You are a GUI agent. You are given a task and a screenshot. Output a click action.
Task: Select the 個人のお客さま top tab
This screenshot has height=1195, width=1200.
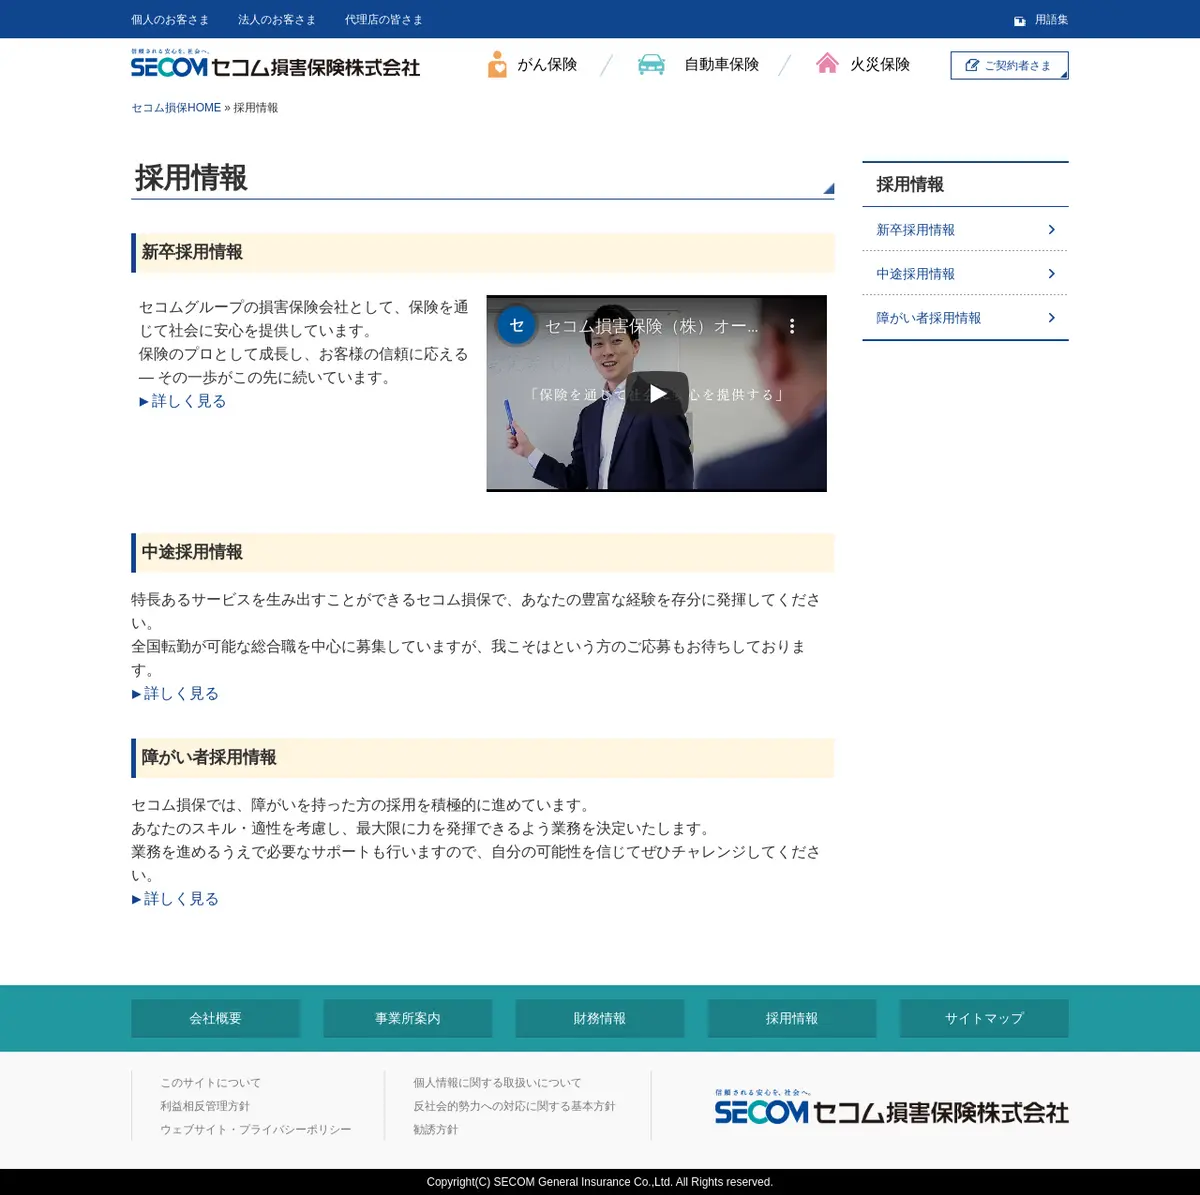170,20
